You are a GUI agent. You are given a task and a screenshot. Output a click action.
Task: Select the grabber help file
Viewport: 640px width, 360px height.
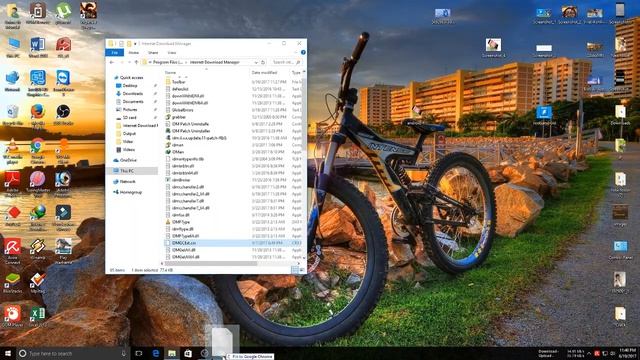179,117
